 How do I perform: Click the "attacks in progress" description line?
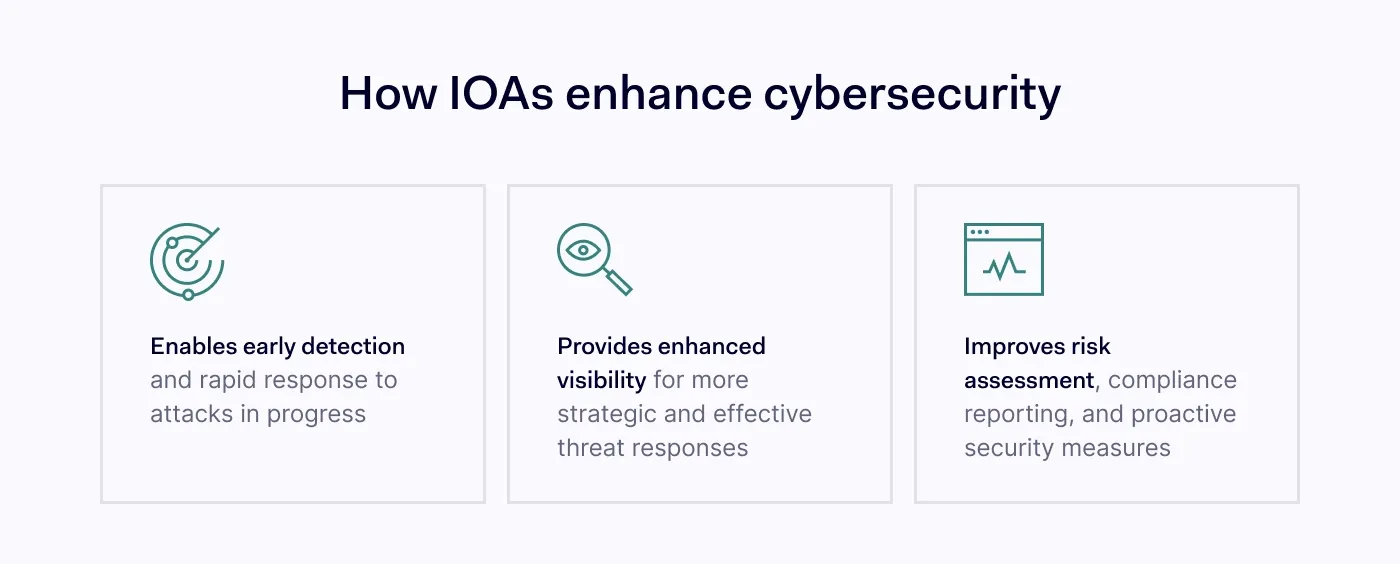[258, 414]
